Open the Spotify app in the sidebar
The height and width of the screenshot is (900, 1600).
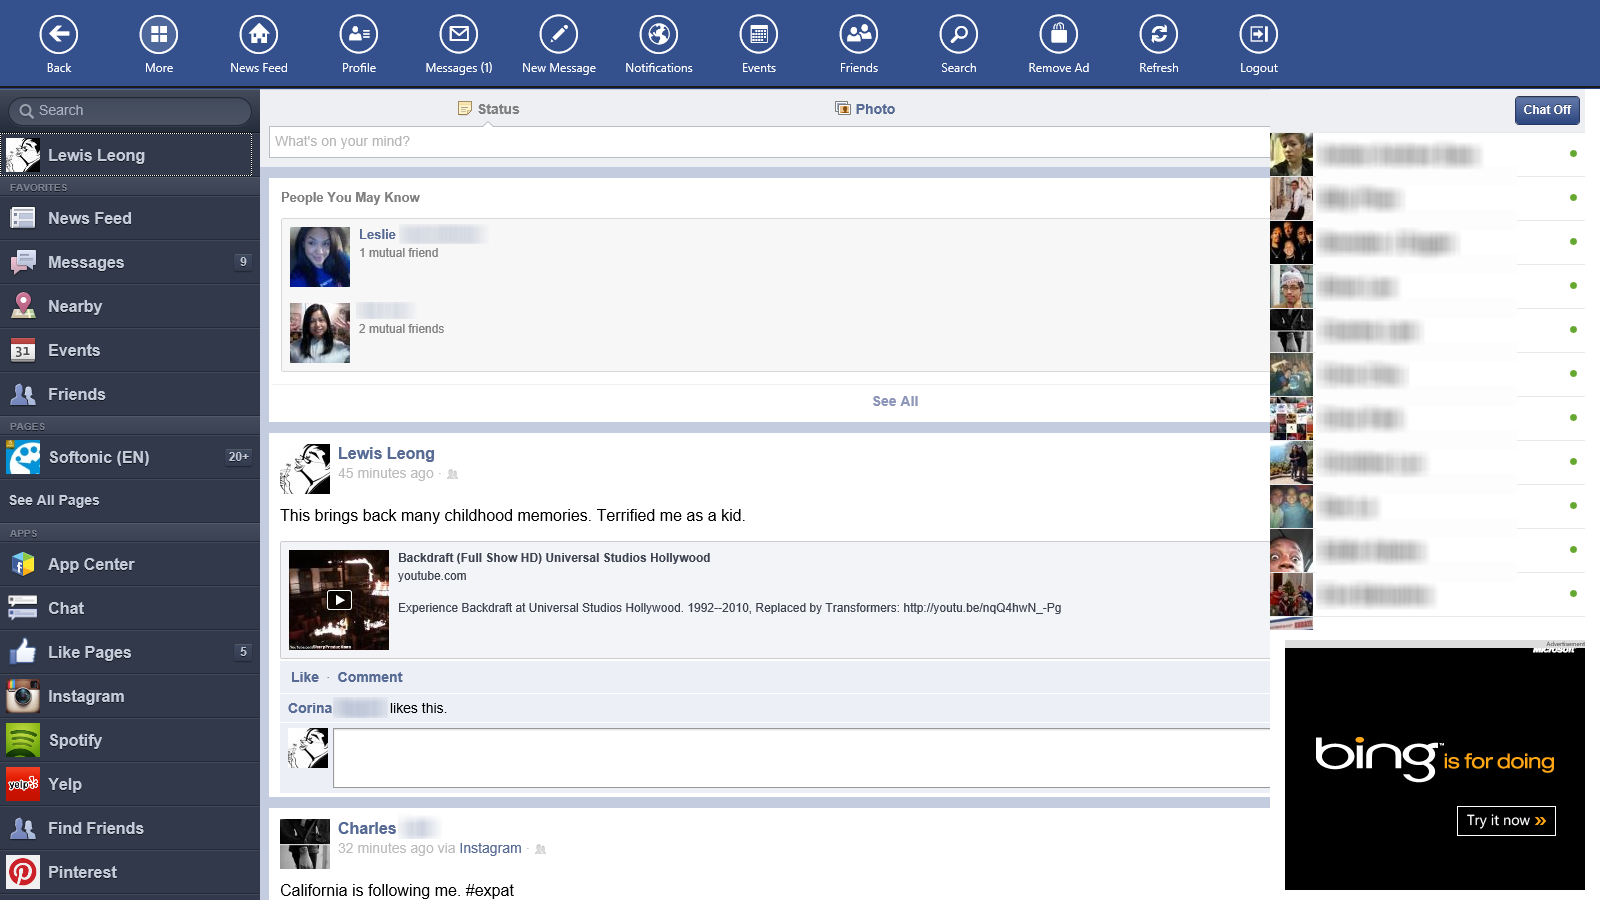point(75,740)
